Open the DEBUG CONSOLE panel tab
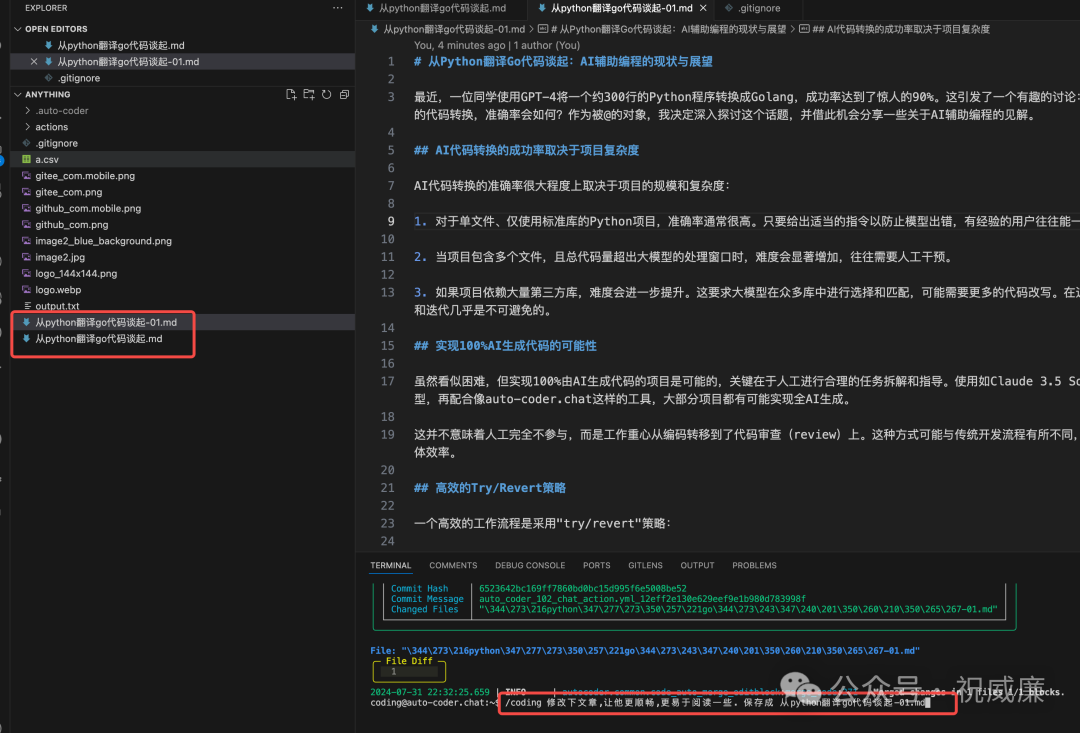This screenshot has height=733, width=1080. click(530, 566)
